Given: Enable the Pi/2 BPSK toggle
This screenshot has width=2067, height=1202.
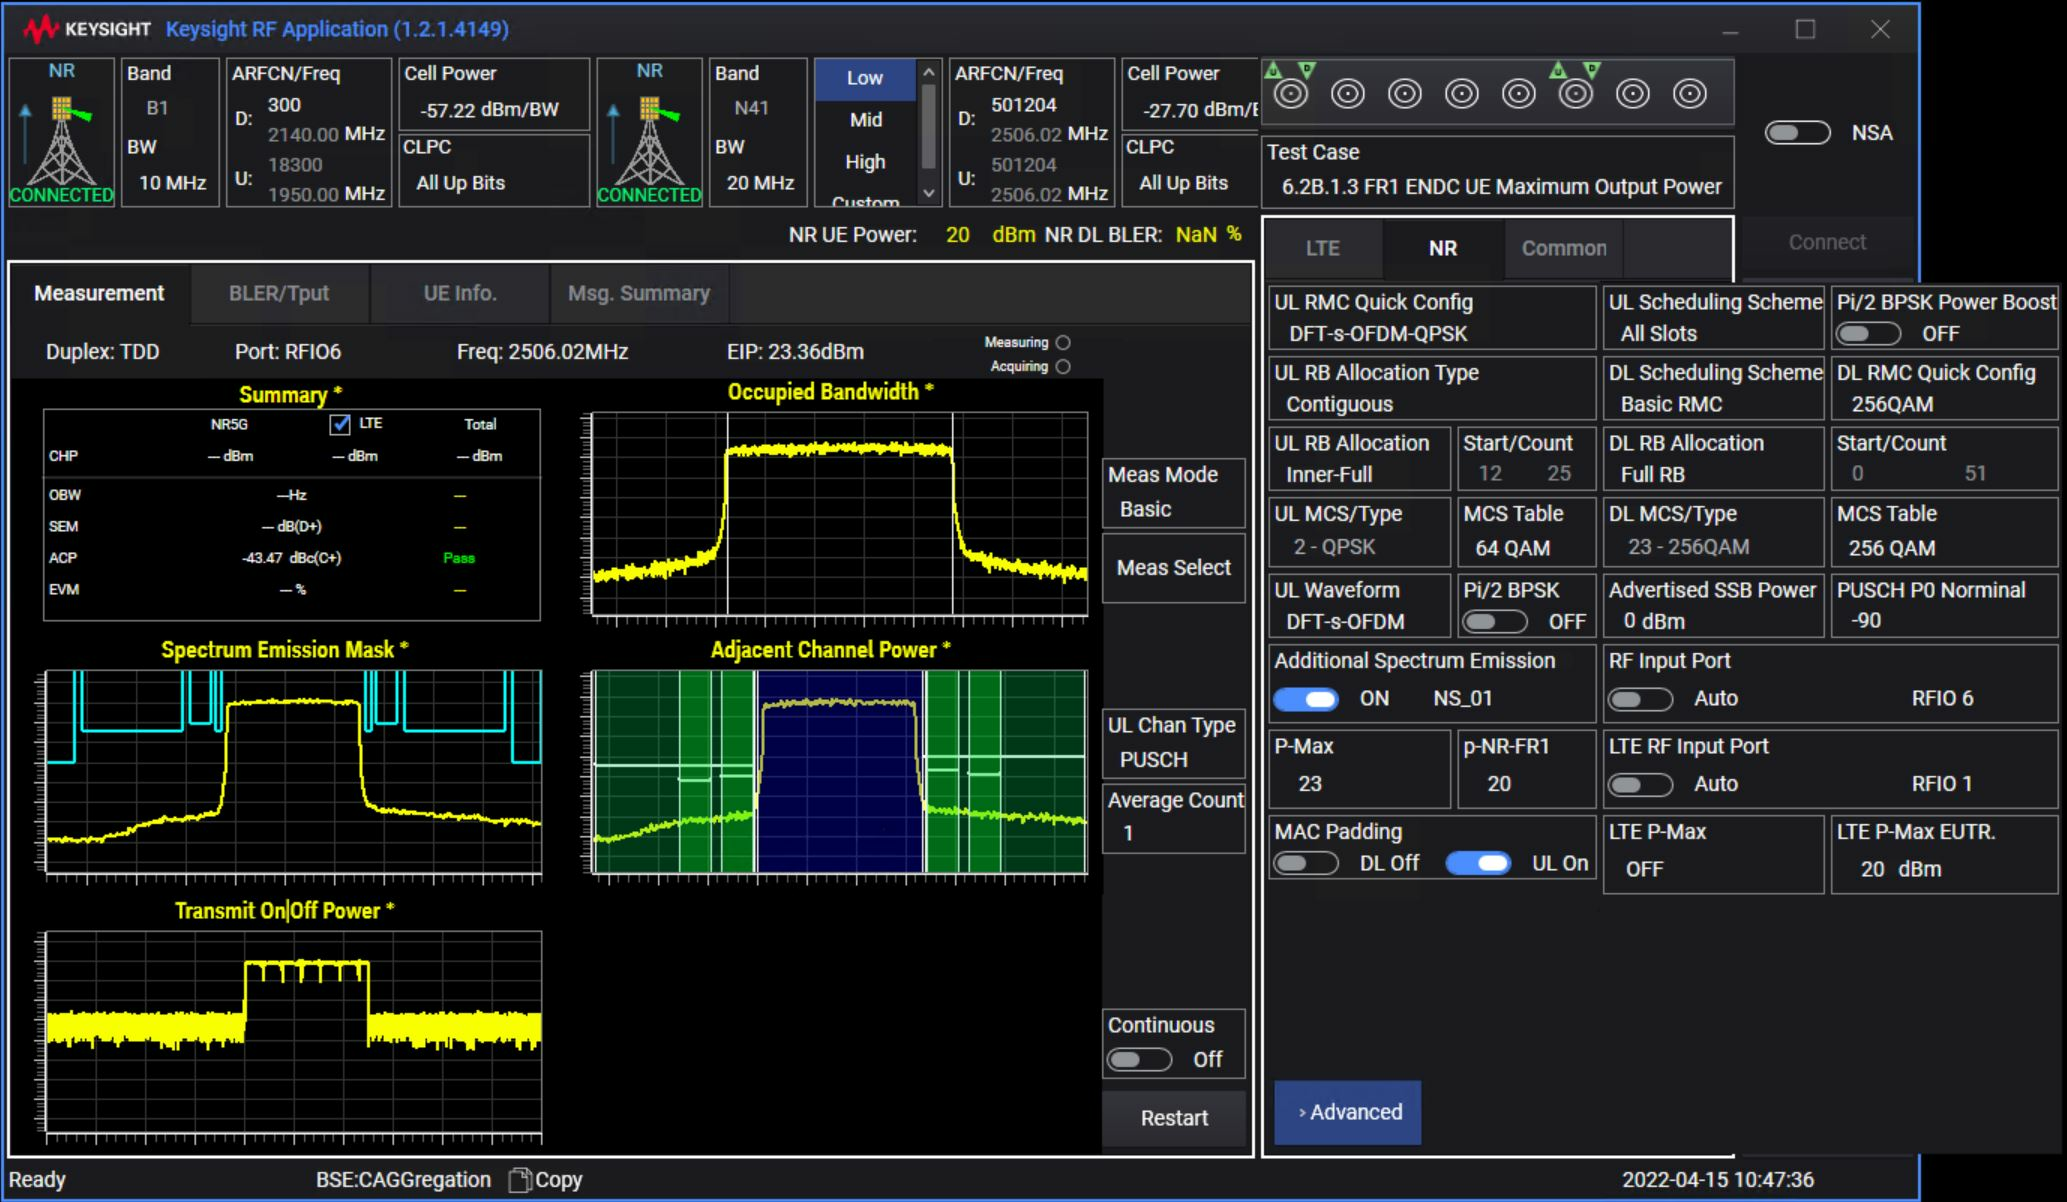Looking at the screenshot, I should [x=1496, y=620].
